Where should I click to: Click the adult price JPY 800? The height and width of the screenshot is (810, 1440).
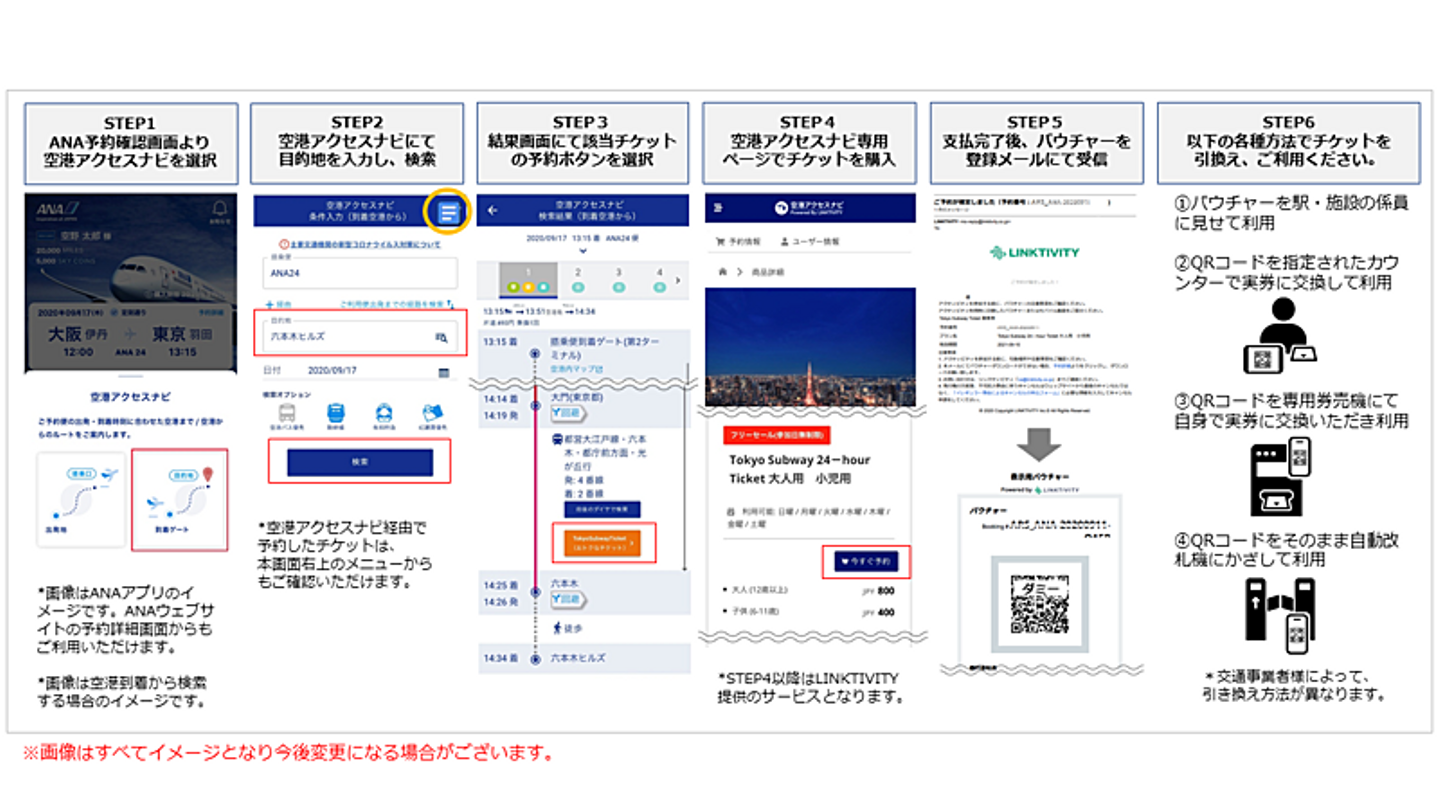pos(878,590)
